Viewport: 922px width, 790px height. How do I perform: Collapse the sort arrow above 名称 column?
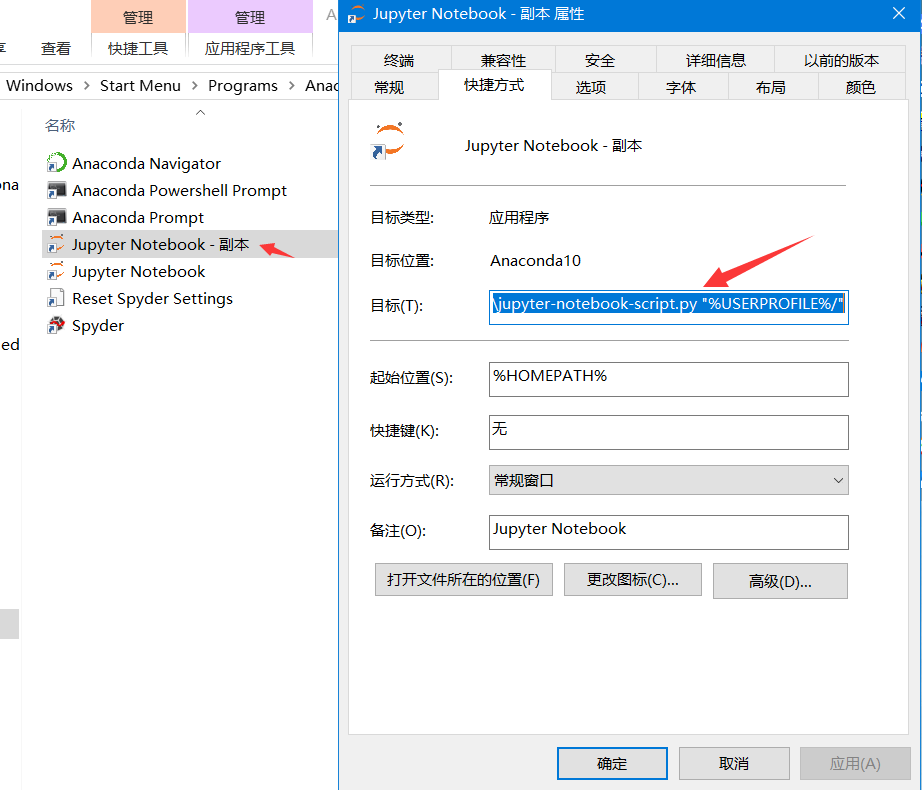(201, 112)
